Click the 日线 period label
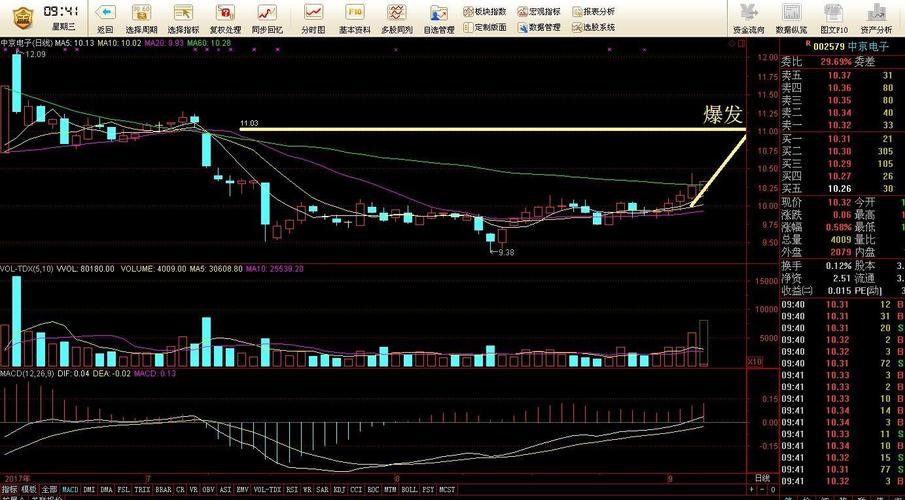The image size is (905, 500). [762, 479]
